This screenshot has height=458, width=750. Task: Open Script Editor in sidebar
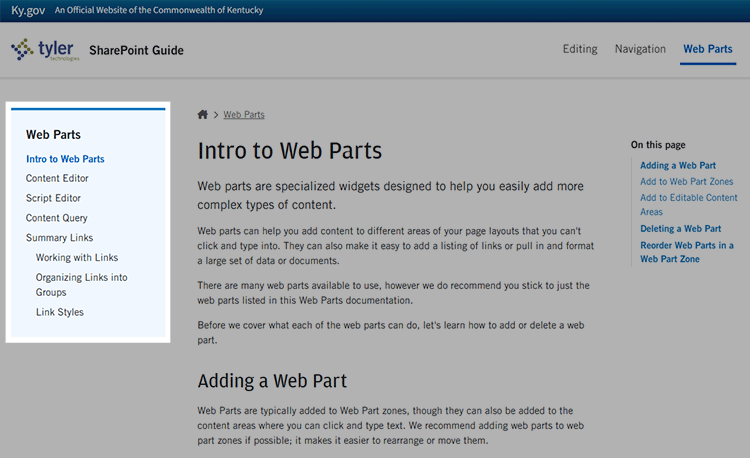pos(53,198)
